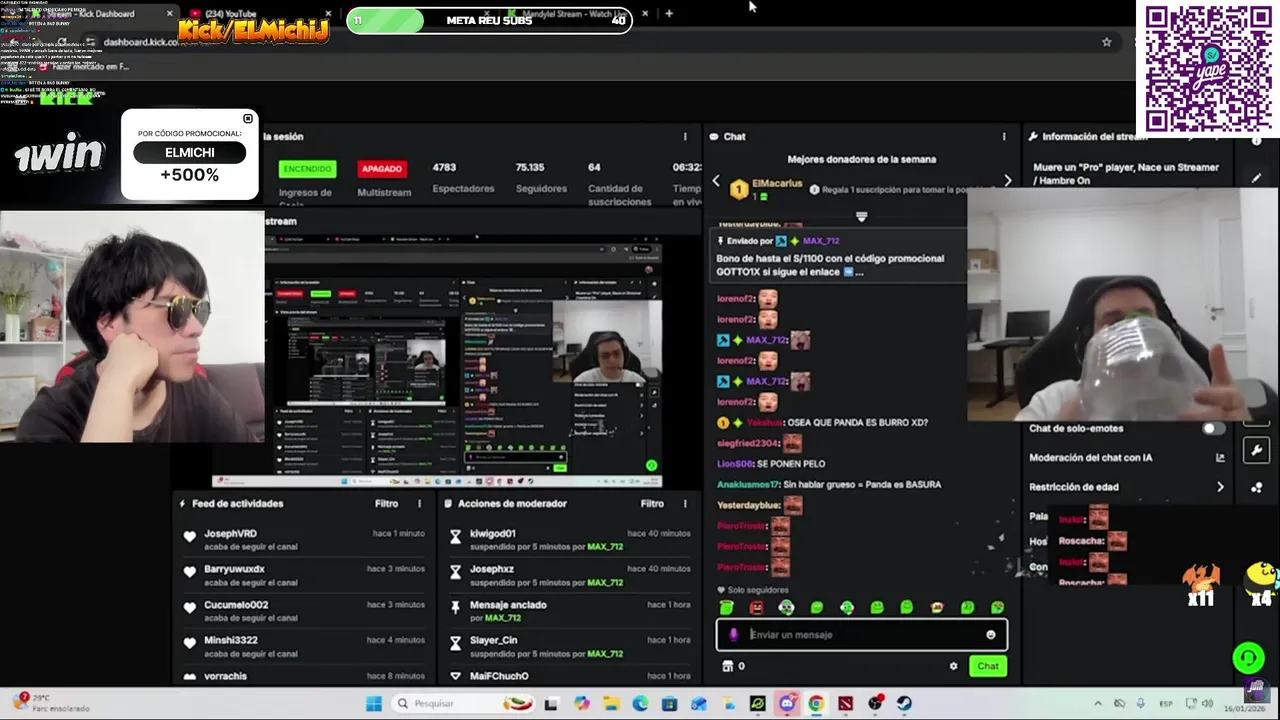Viewport: 1280px width, 720px height.
Task: Click gold rank badge beside ElMacarius
Action: (738, 189)
